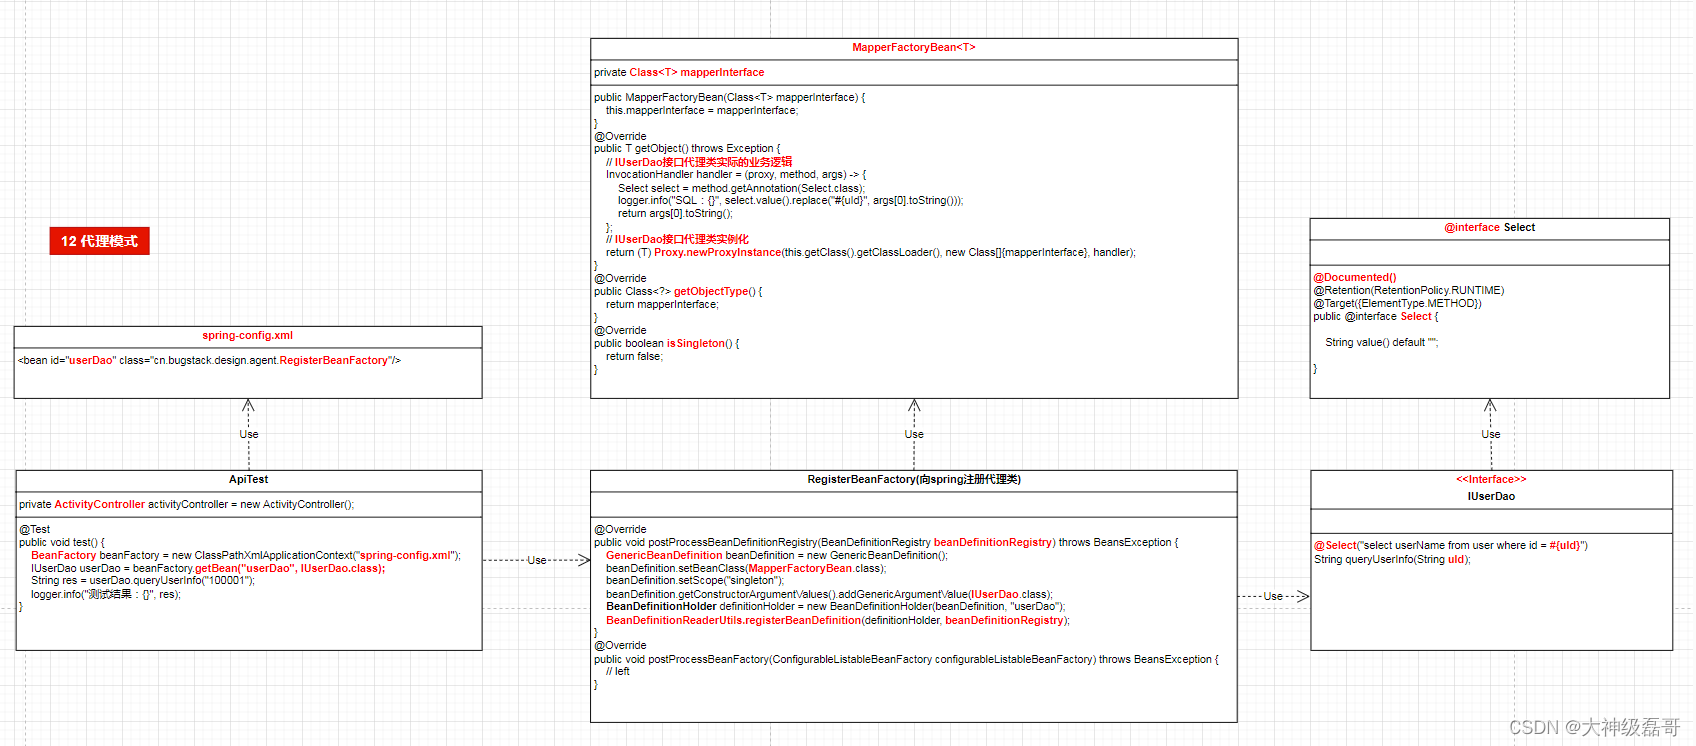The width and height of the screenshot is (1696, 746).
Task: Select the 'InvocationHandler handler = (proxy, method, args)' line
Action: coord(736,175)
